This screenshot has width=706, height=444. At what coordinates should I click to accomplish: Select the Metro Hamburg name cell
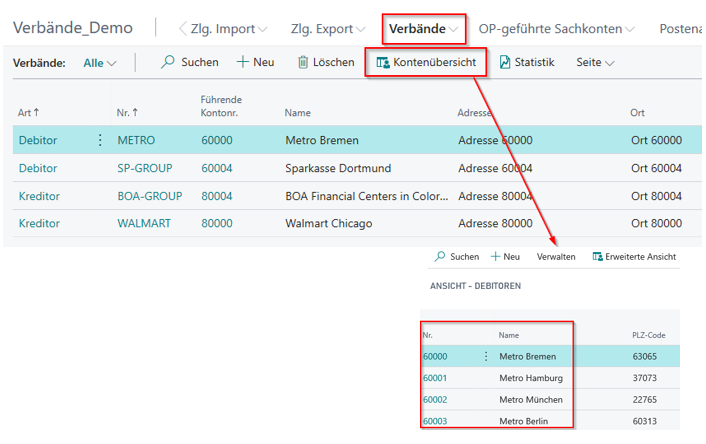(x=530, y=378)
